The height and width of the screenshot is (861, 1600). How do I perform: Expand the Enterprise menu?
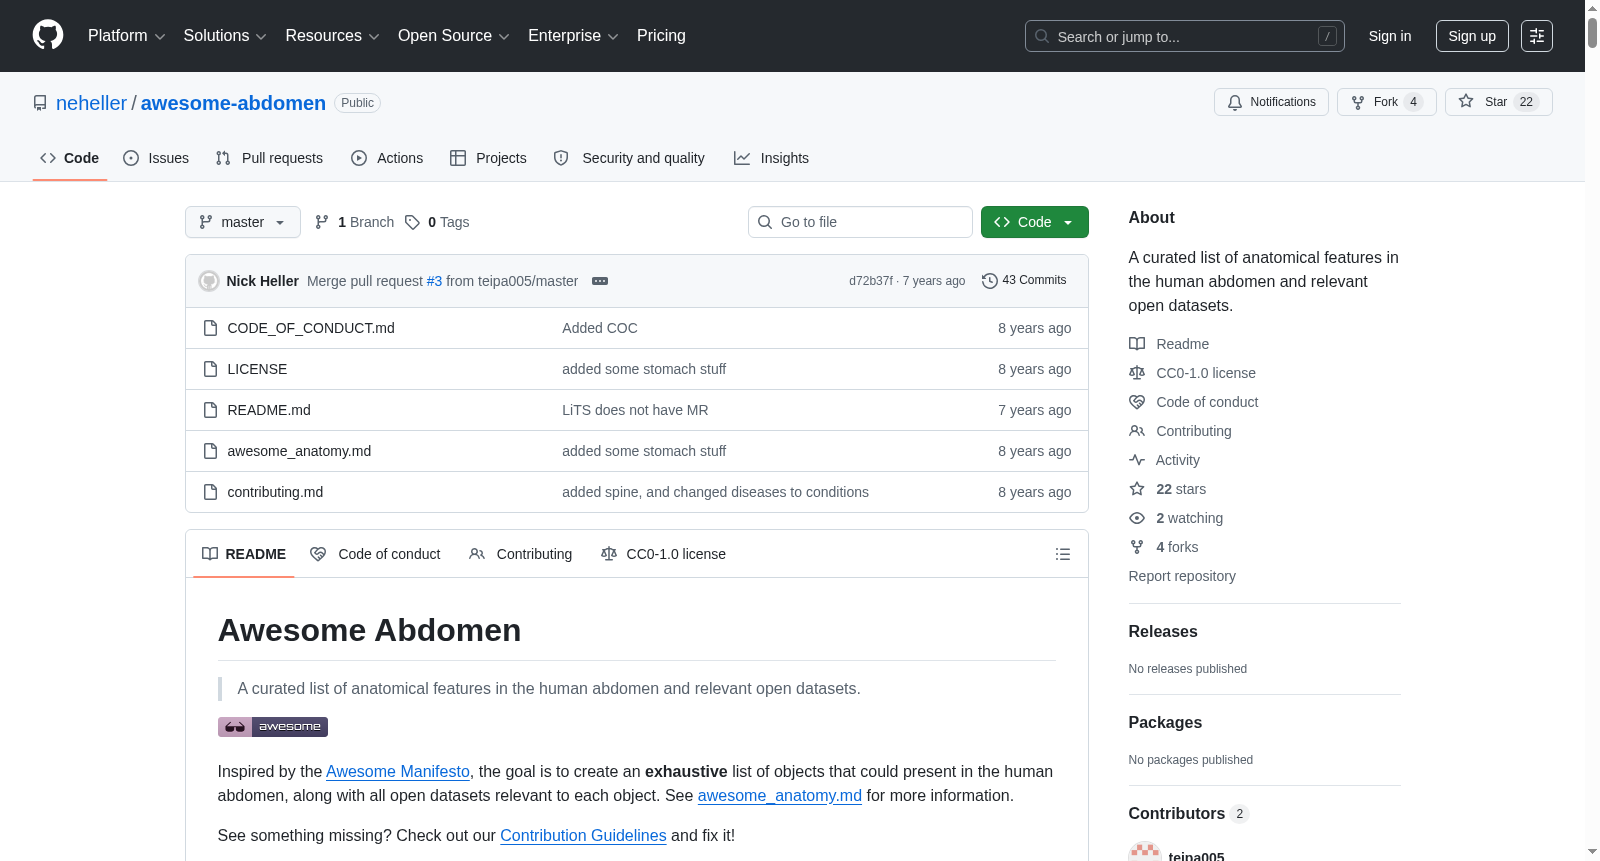tap(573, 36)
